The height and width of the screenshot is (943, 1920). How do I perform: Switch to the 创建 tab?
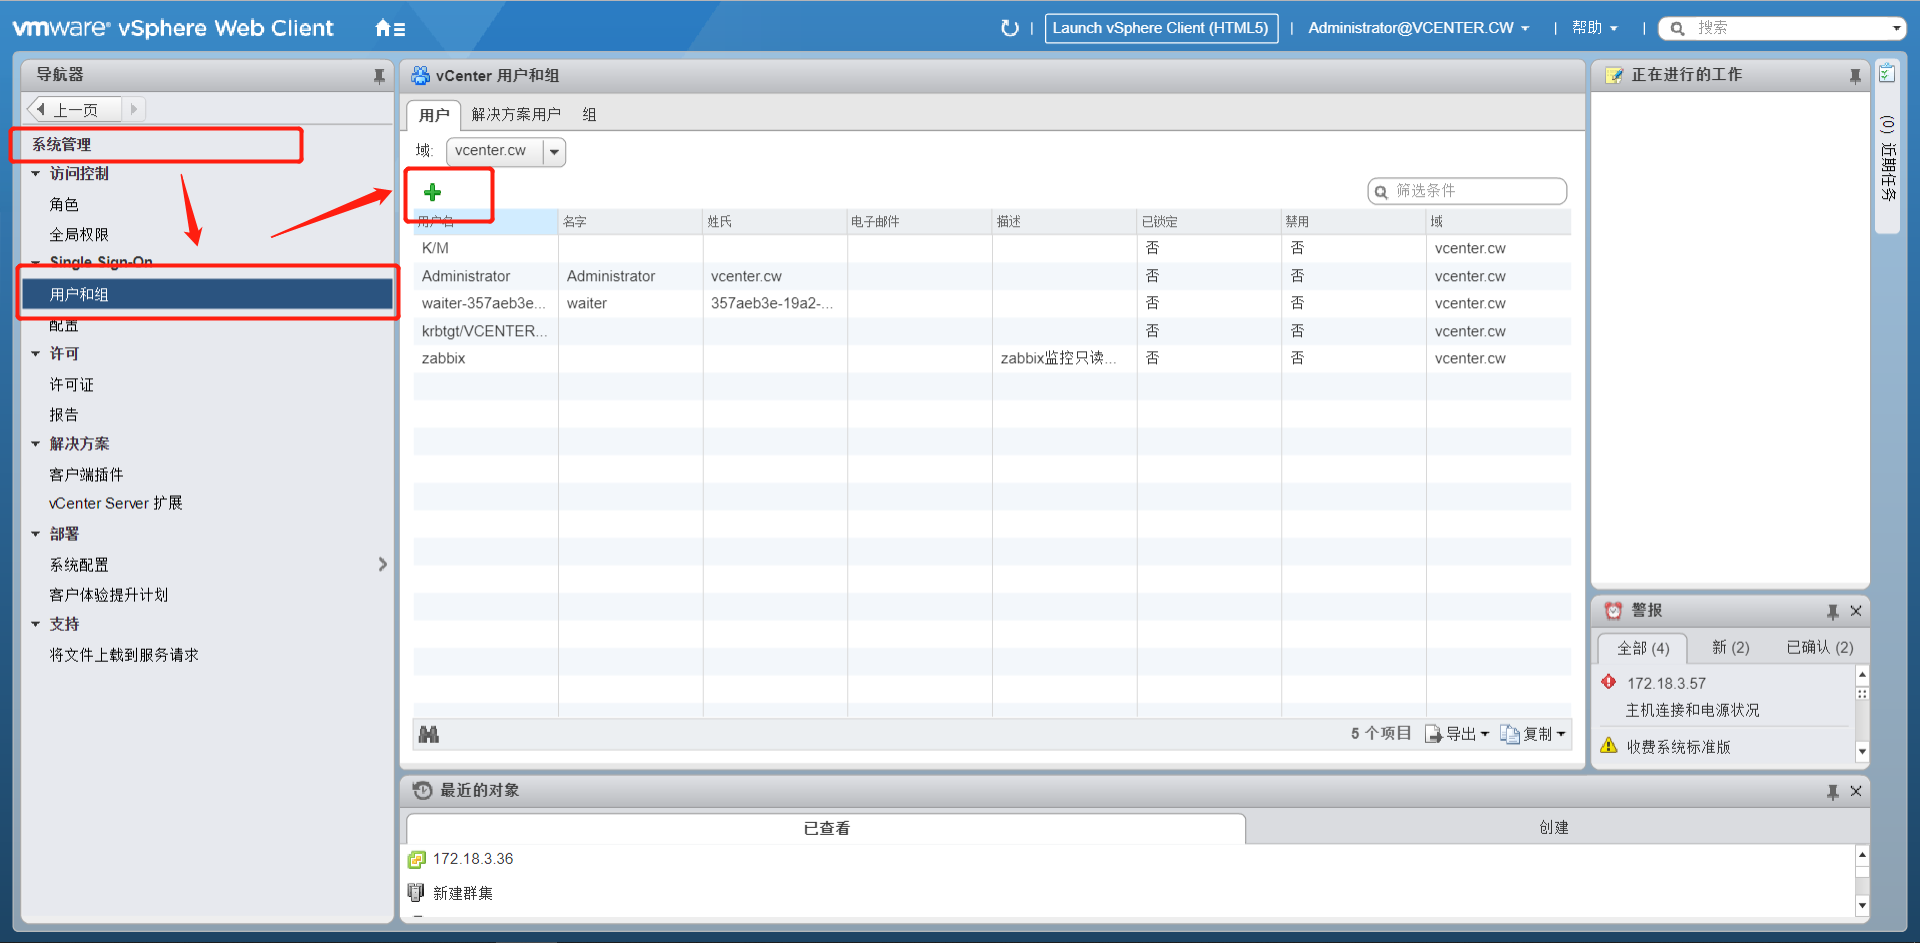1553,828
